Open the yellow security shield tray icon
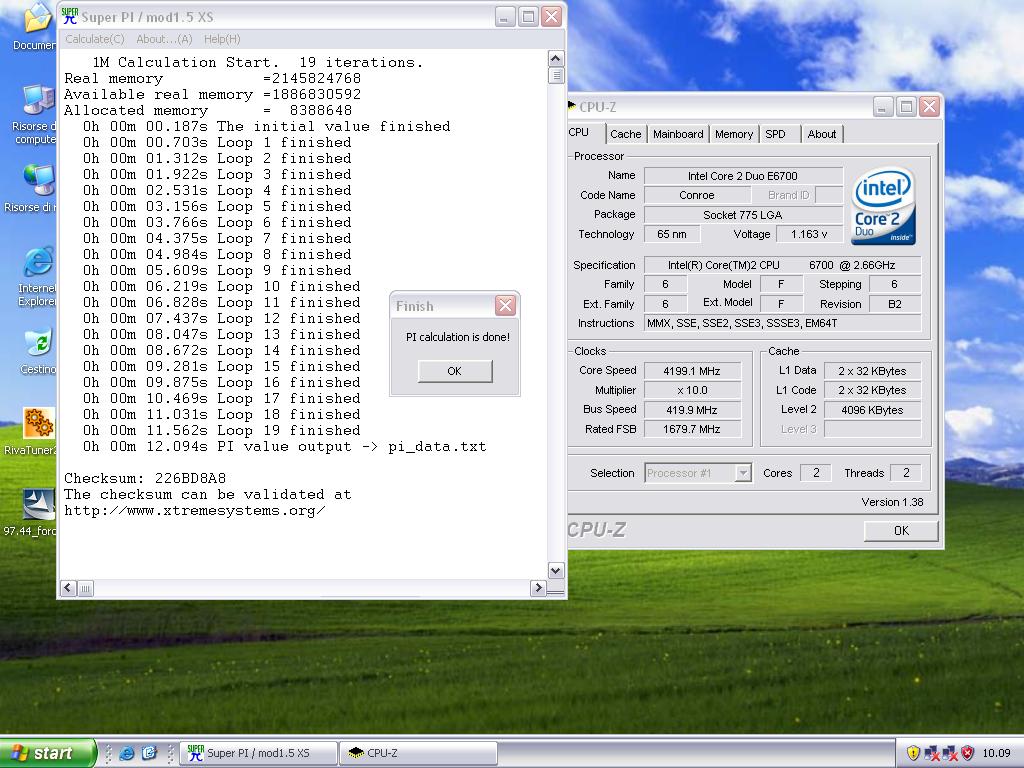The width and height of the screenshot is (1024, 768). (x=913, y=753)
